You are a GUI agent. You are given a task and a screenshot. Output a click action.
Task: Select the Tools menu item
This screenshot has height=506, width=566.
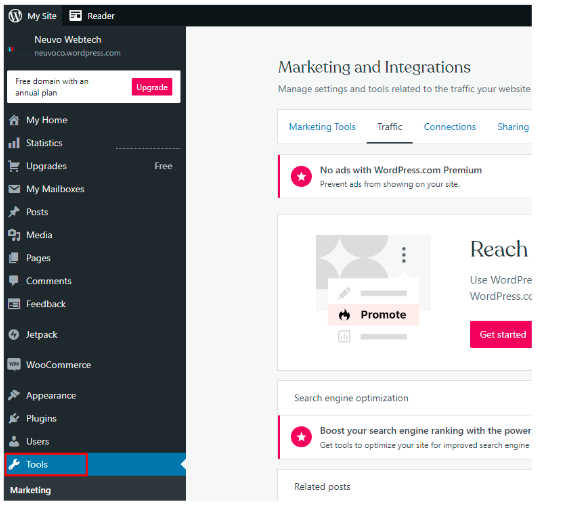[x=46, y=464]
